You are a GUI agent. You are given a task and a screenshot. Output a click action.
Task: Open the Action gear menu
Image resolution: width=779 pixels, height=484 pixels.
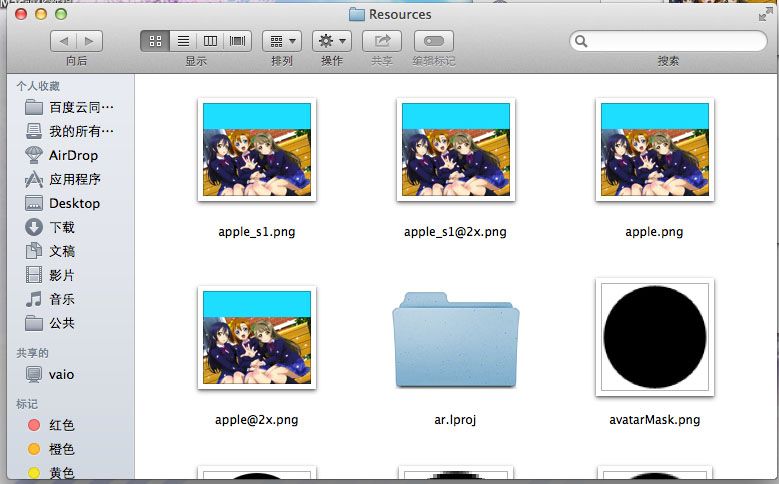point(331,41)
